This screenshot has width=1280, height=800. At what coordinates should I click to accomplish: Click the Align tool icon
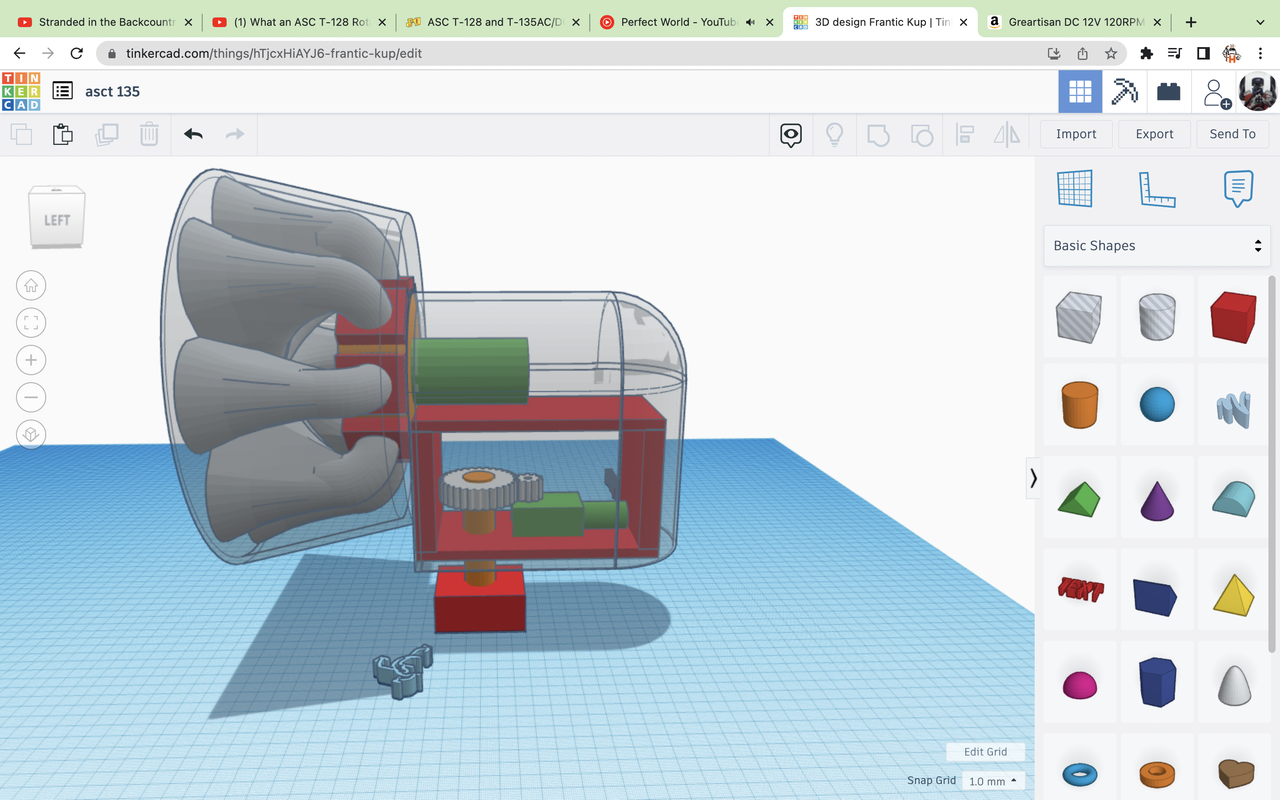click(965, 134)
